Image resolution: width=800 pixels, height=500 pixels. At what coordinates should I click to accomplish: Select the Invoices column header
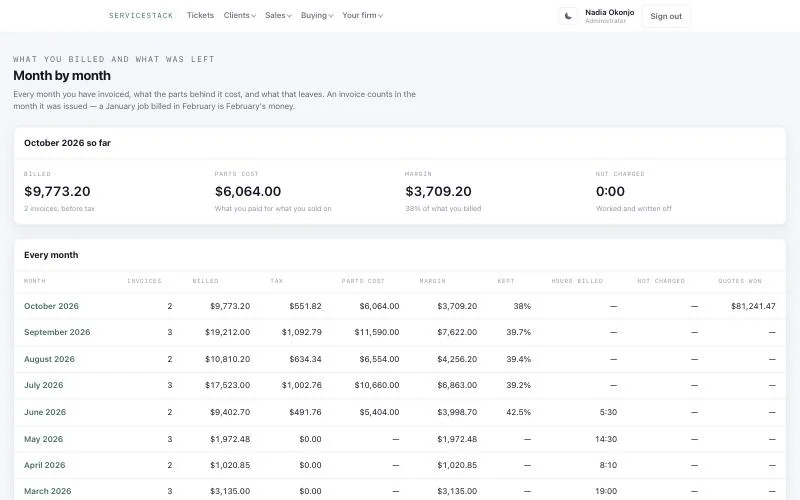(144, 281)
